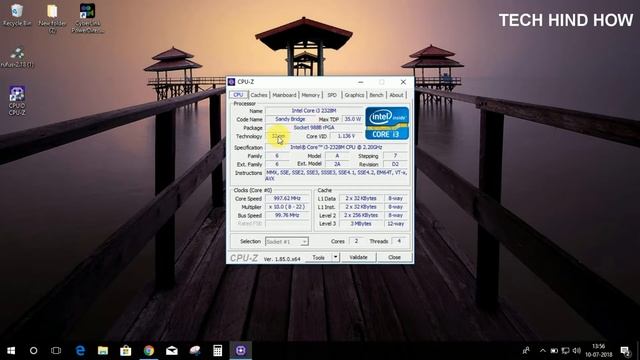Click the Tools button
The image size is (640, 360).
tap(319, 258)
